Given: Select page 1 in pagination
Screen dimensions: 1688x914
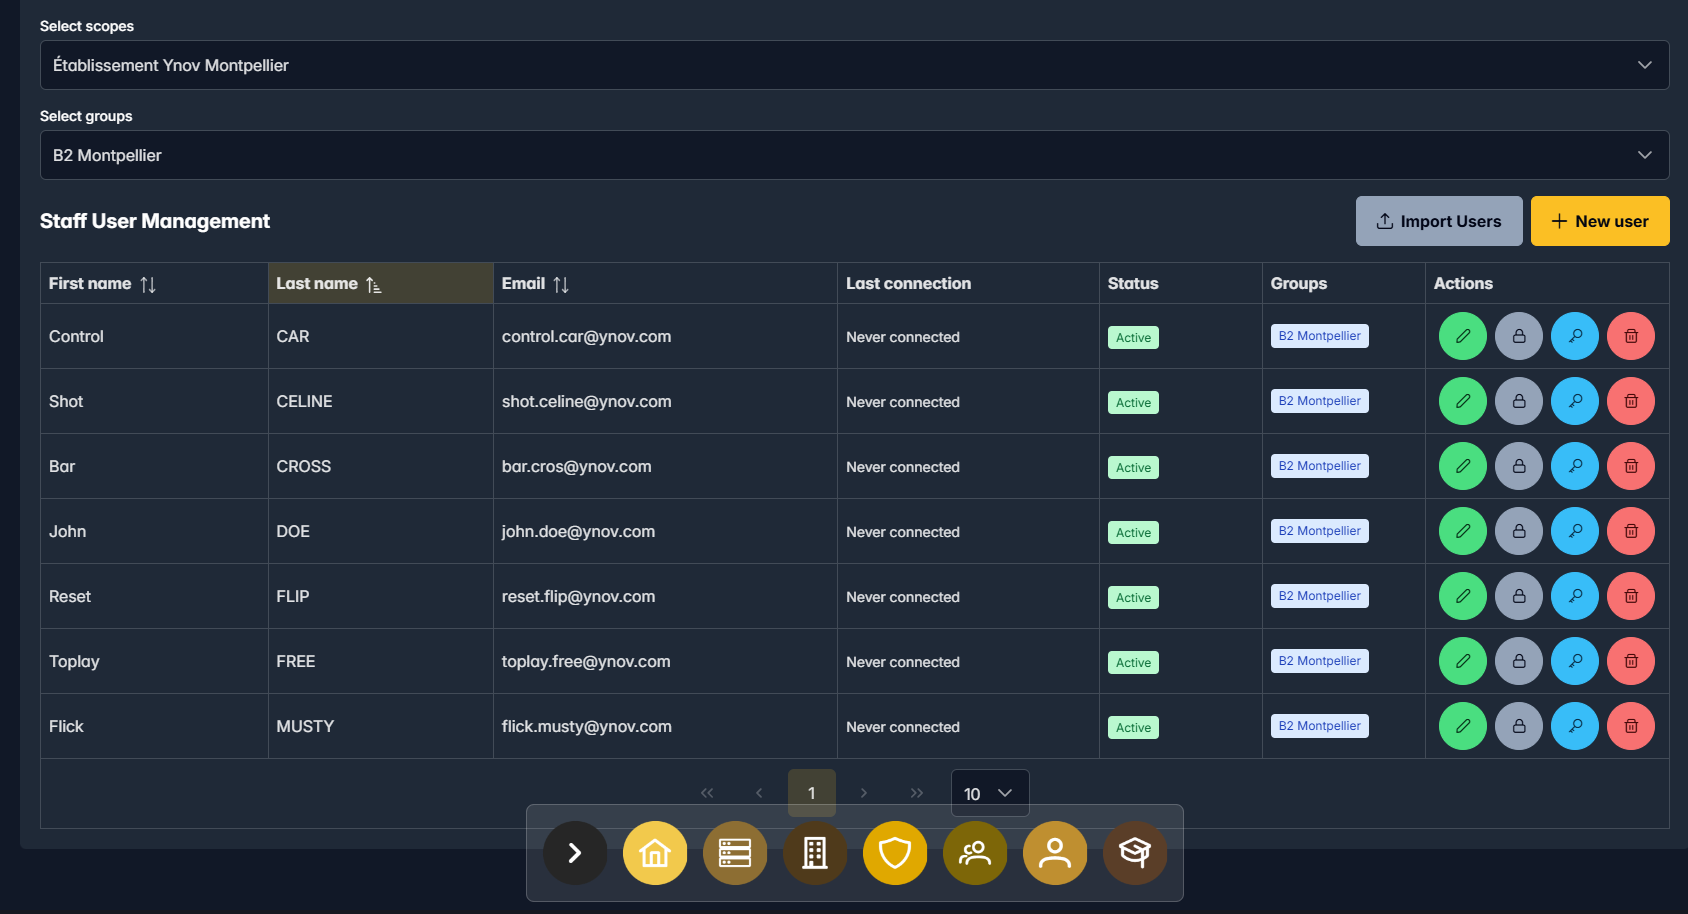Looking at the screenshot, I should point(811,793).
